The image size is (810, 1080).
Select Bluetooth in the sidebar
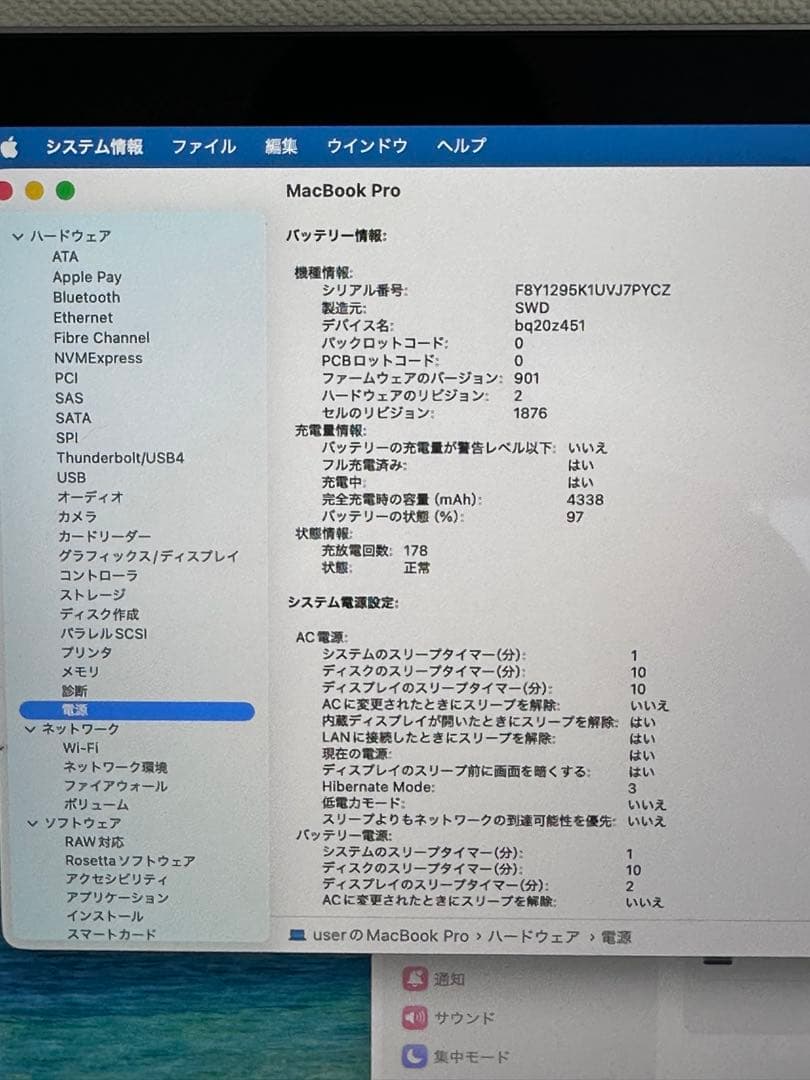(85, 297)
